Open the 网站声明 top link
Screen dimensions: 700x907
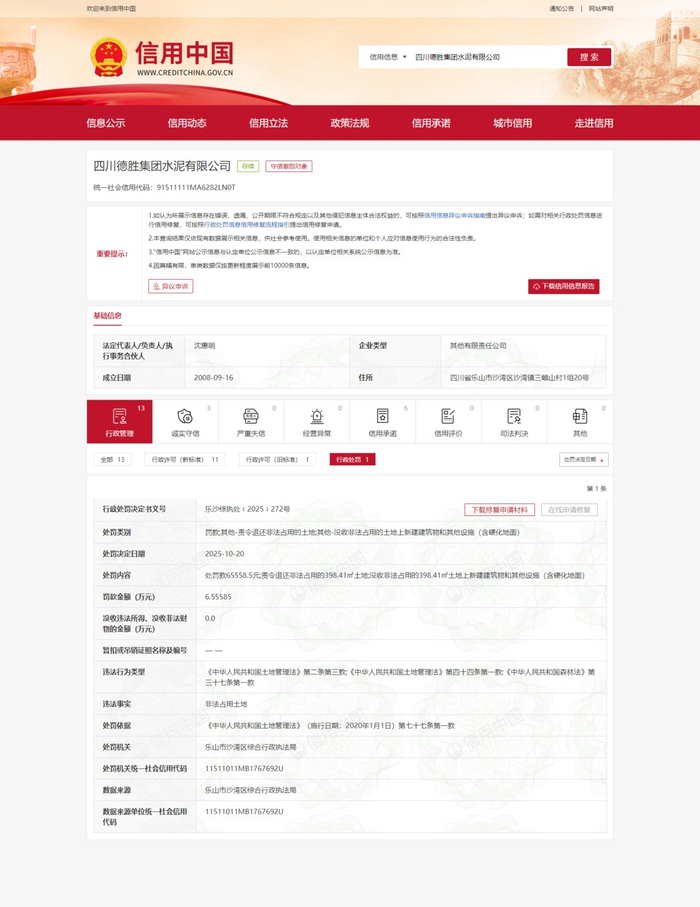pyautogui.click(x=600, y=9)
